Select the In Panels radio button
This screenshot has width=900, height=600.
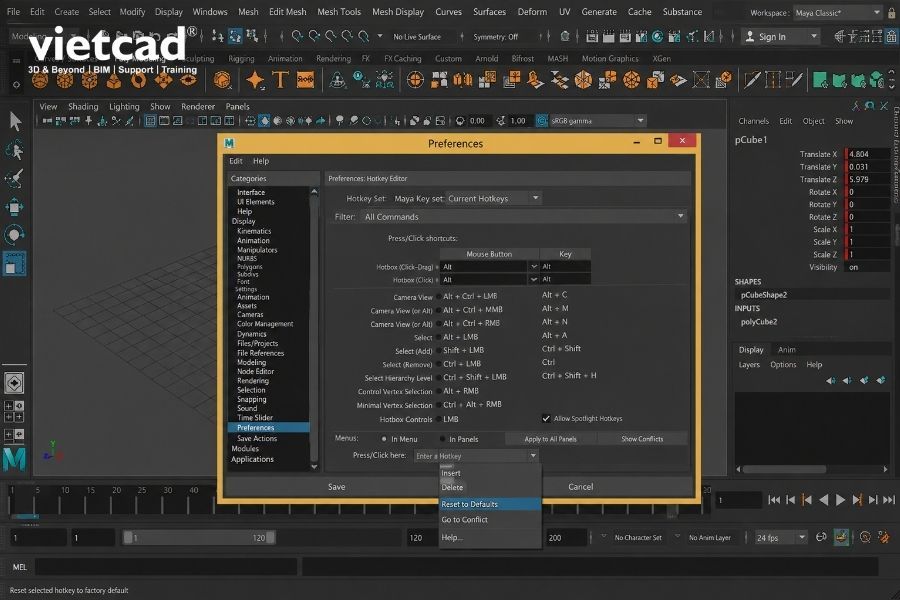point(442,439)
